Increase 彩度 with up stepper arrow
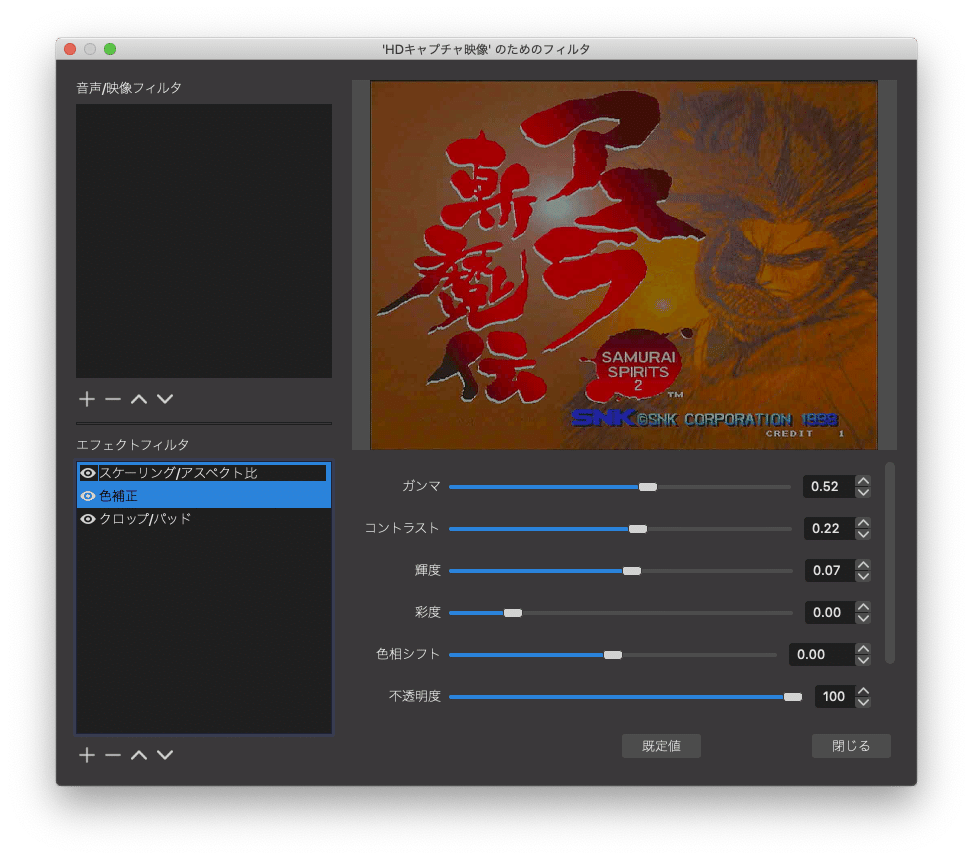Screen dimensions: 973x860 [x=863, y=607]
